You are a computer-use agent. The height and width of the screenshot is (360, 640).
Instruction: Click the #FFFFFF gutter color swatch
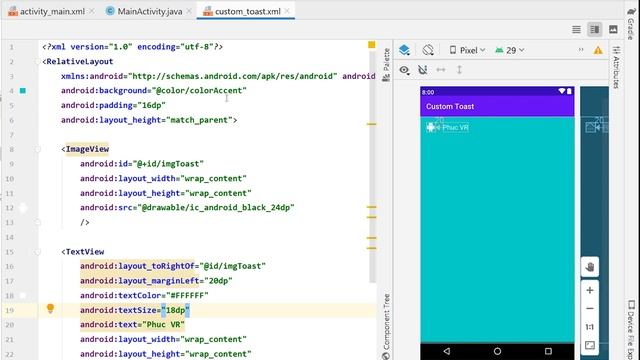(23, 295)
